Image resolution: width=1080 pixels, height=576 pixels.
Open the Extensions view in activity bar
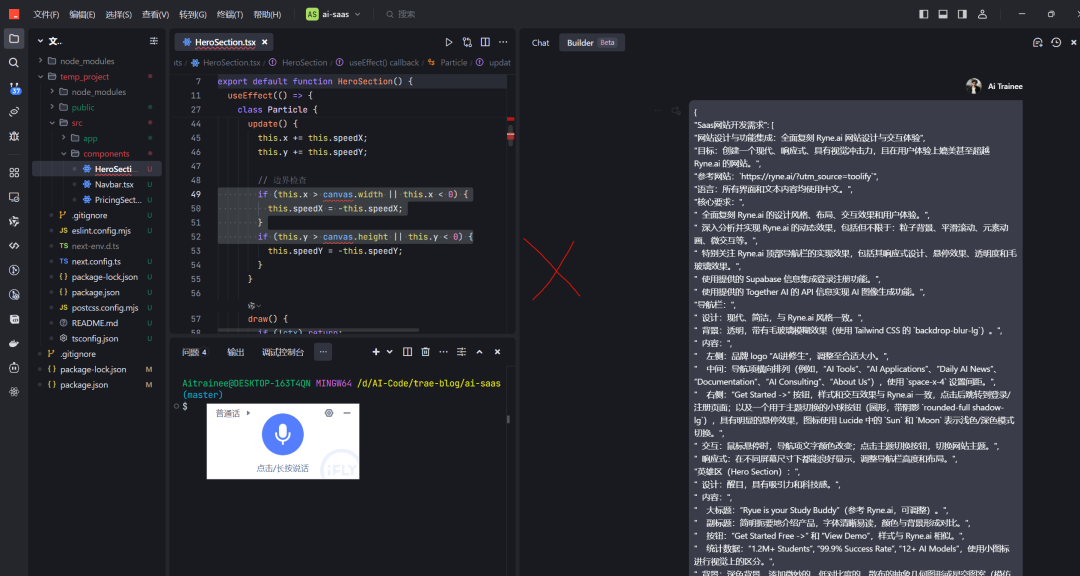click(14, 172)
